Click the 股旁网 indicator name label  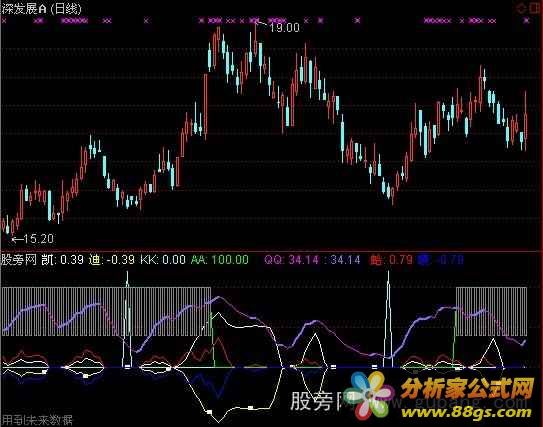coord(19,260)
